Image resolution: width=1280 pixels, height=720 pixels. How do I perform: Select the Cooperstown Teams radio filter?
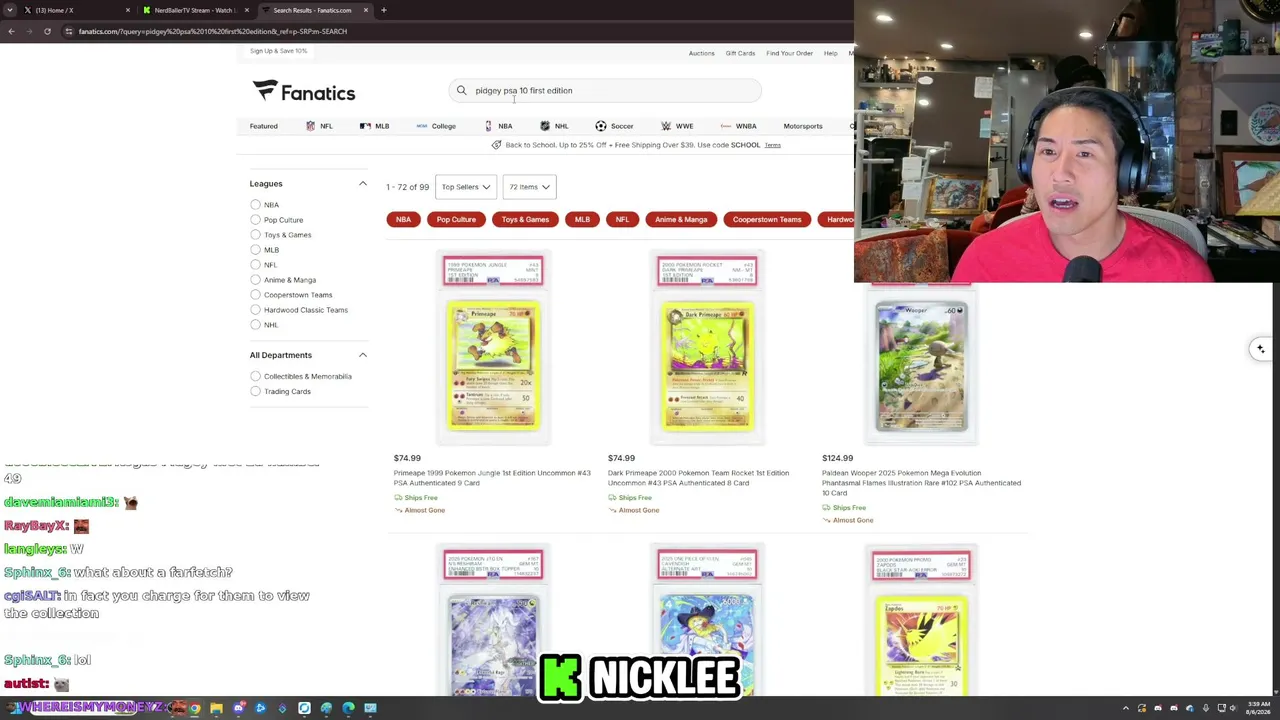pyautogui.click(x=255, y=295)
